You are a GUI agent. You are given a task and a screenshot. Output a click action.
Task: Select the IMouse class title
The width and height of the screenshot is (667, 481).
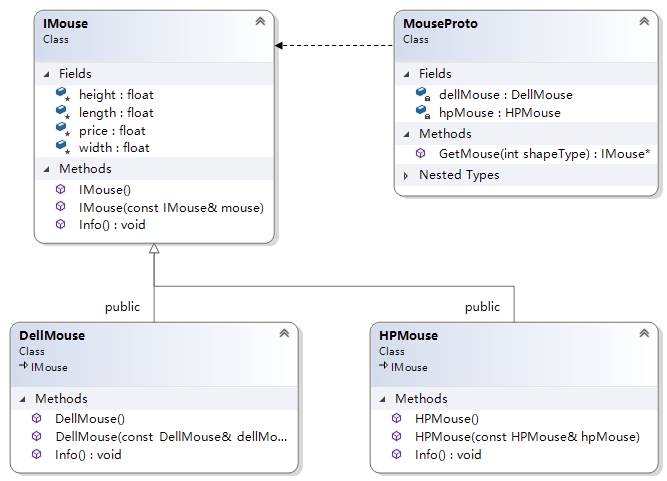pos(66,23)
